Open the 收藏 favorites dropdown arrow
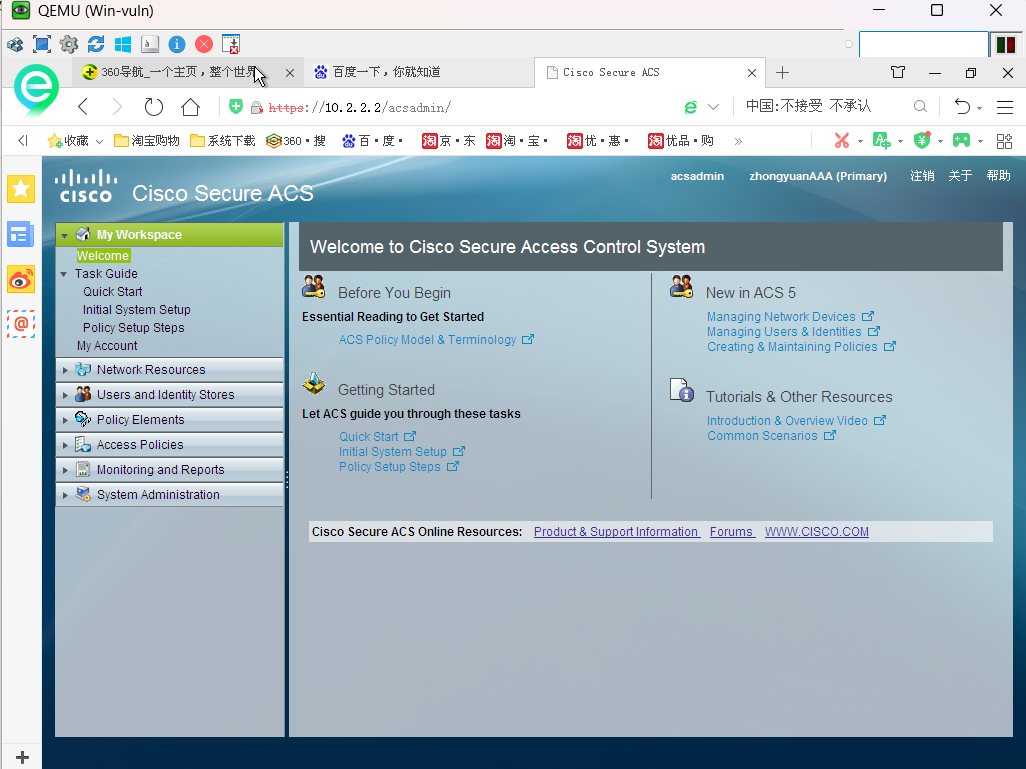Screen dimensions: 1026x769 click(99, 141)
